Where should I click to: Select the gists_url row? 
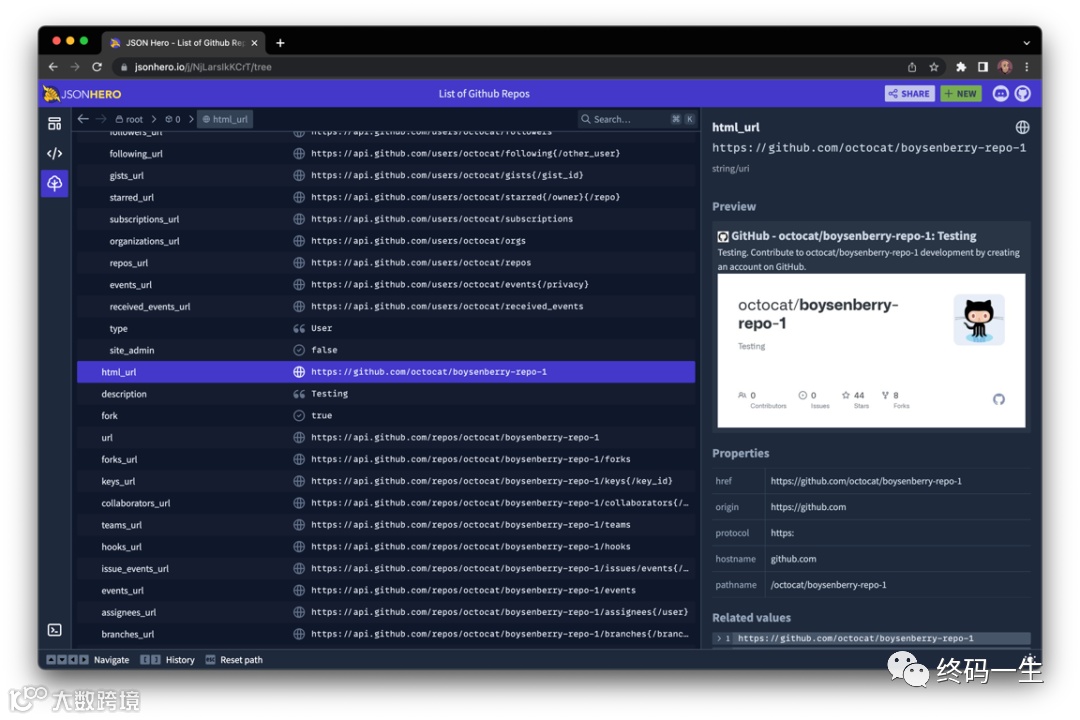[x=386, y=176]
